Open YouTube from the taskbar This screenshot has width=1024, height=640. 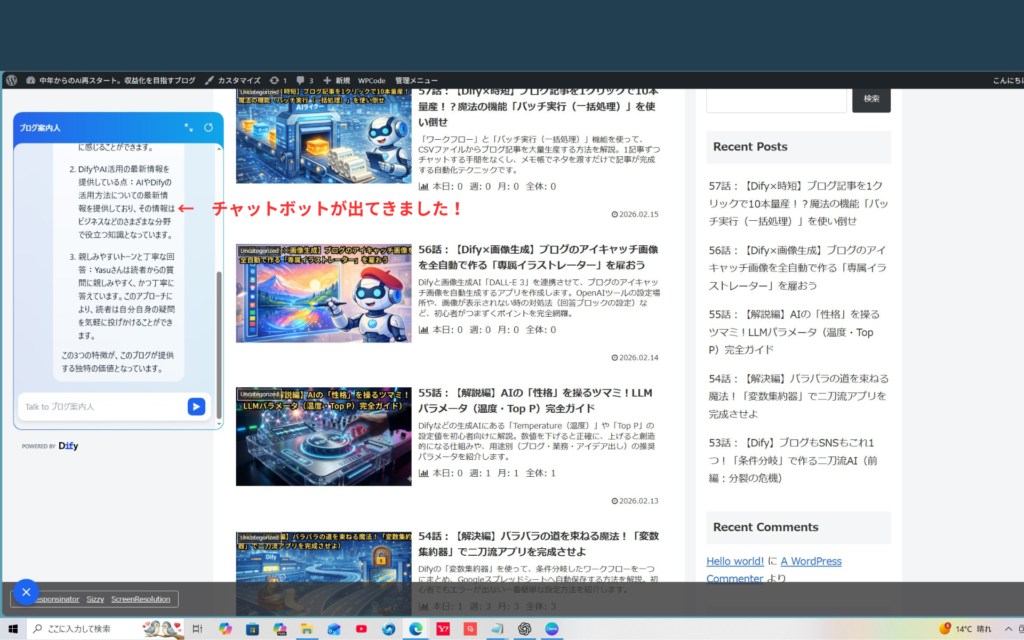point(362,628)
